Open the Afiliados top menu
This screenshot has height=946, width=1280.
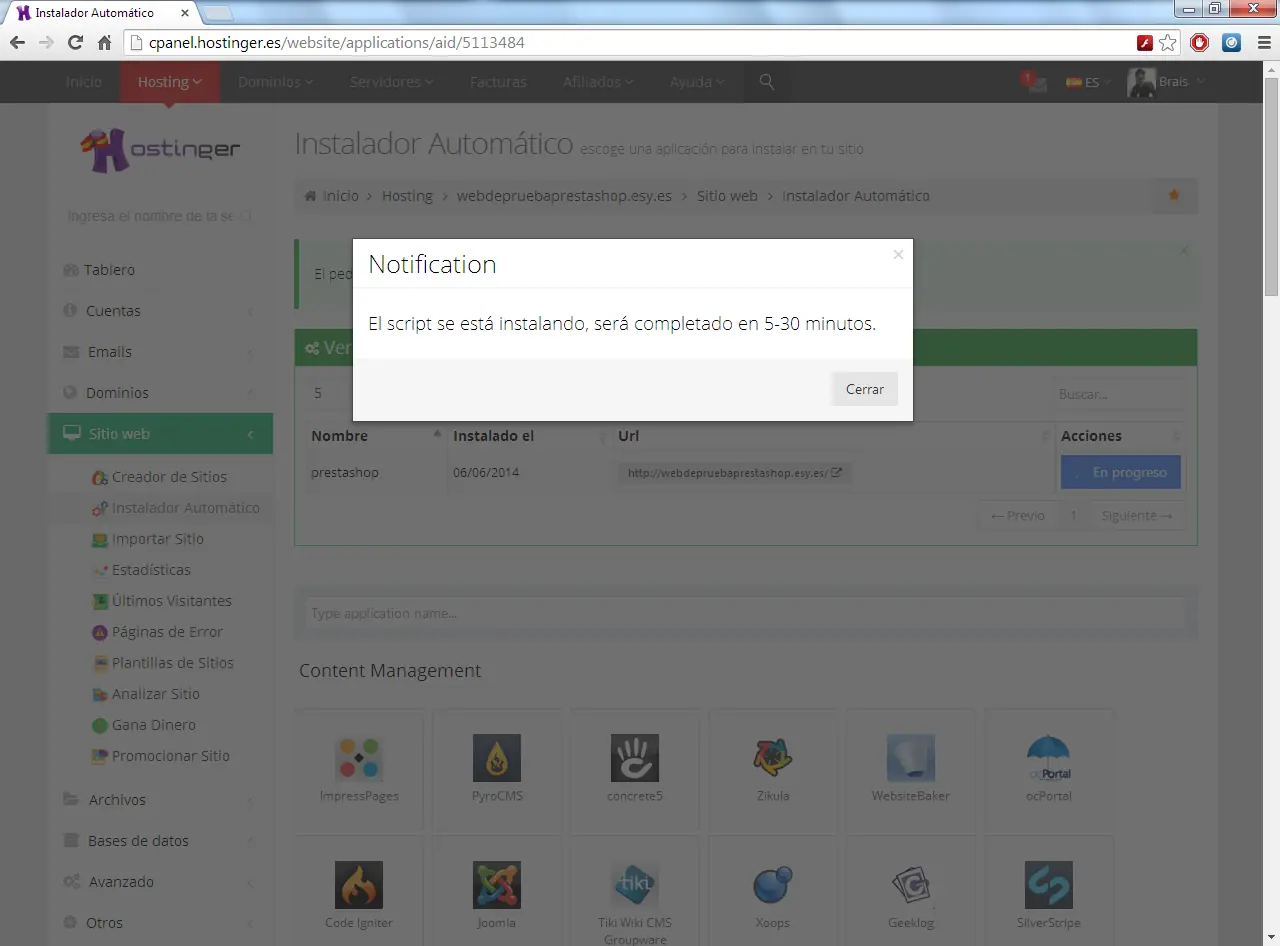click(x=598, y=82)
